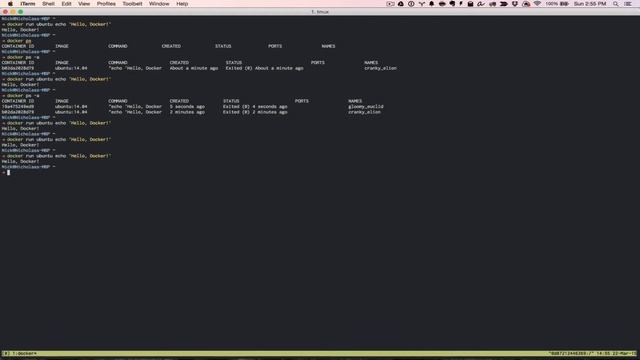Click the triangle-shaped Google Drive menu bar icon
This screenshot has width=640, height=360.
[x=401, y=4]
